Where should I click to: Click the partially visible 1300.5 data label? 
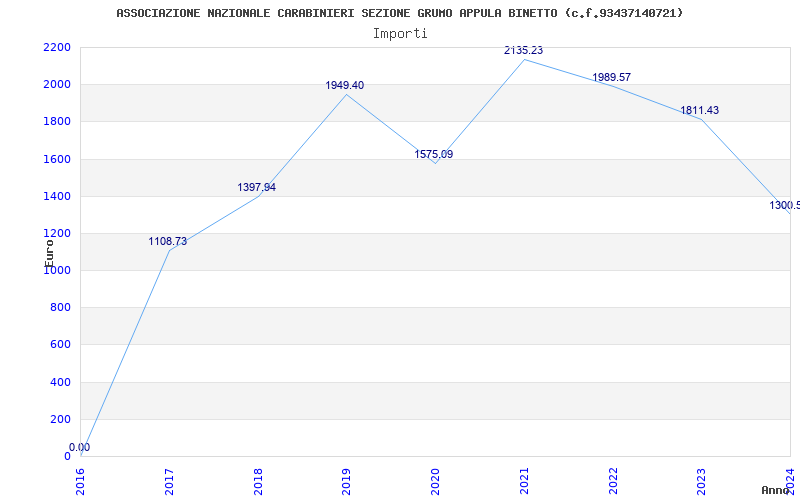point(785,206)
